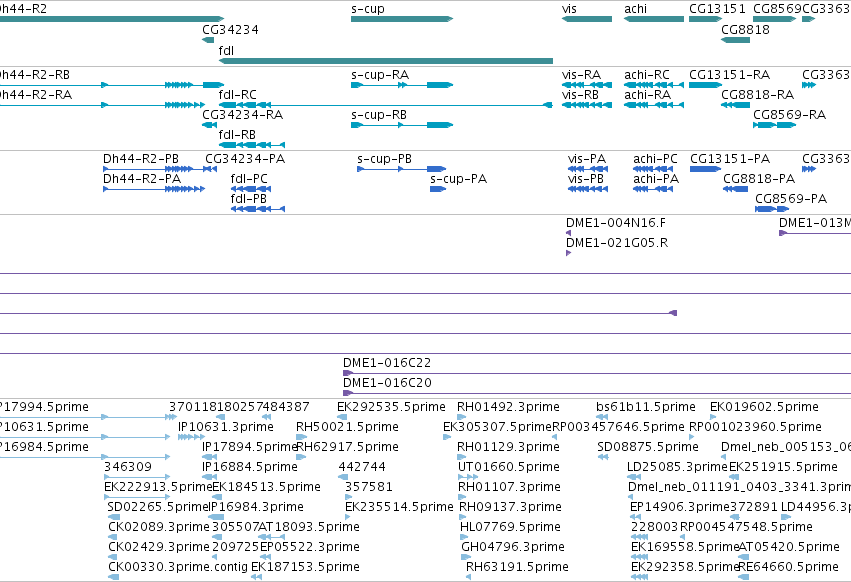Select EST CK02089.3prime
Viewport: 851px width, 582px height.
click(113, 537)
